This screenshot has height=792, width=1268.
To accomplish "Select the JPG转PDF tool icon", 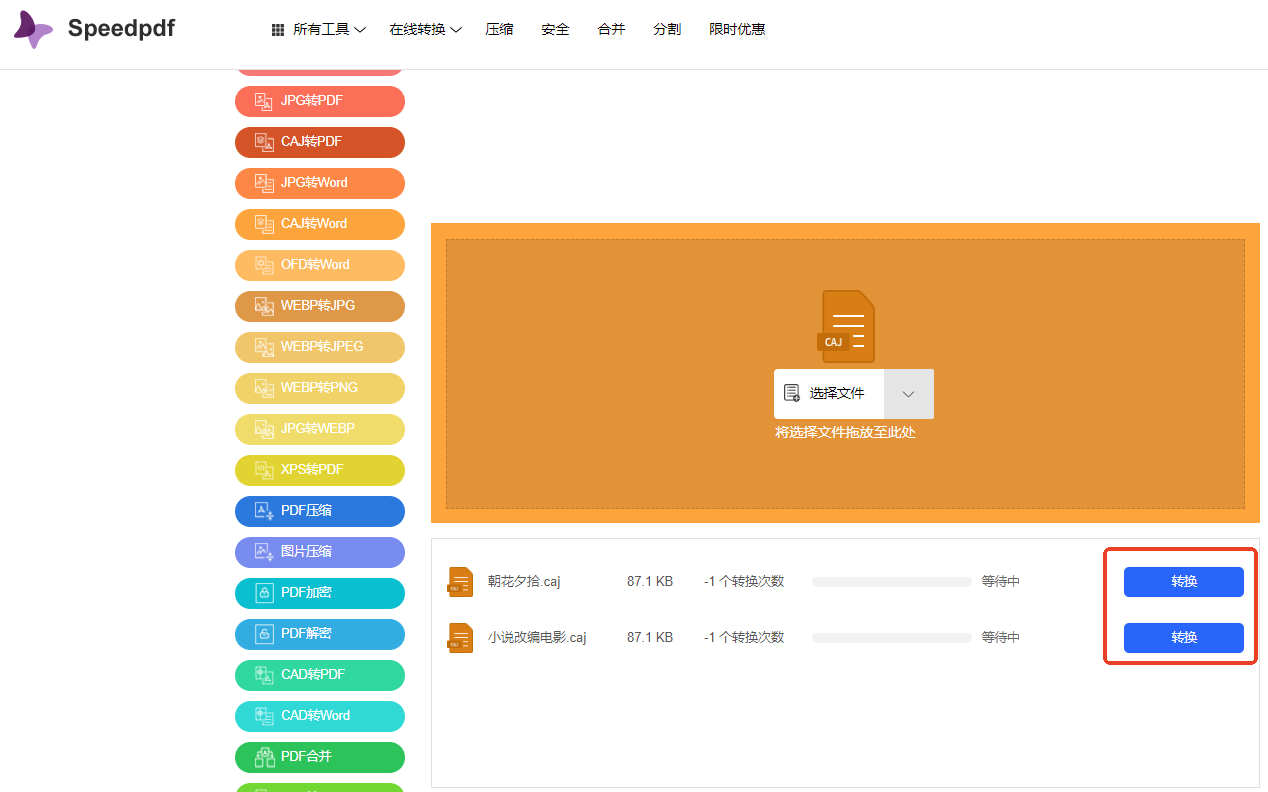I will pos(263,101).
